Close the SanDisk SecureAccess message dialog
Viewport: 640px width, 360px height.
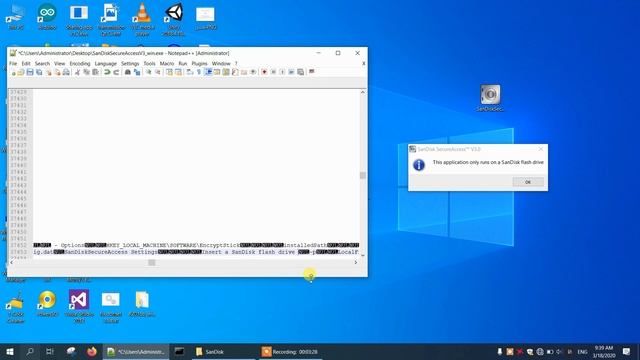(x=541, y=149)
